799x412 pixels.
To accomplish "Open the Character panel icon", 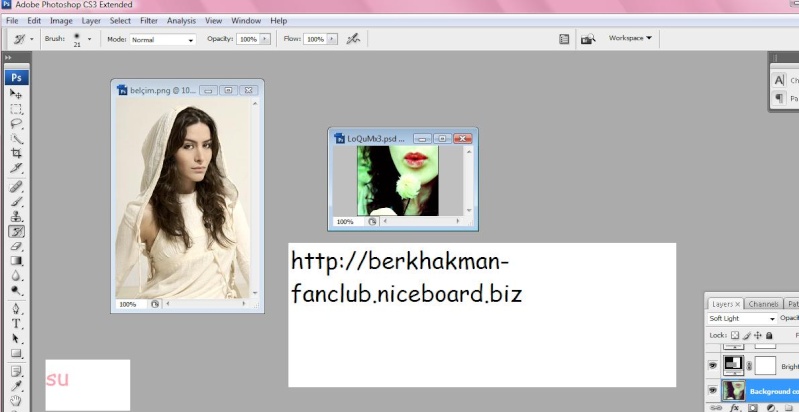I will (x=779, y=80).
